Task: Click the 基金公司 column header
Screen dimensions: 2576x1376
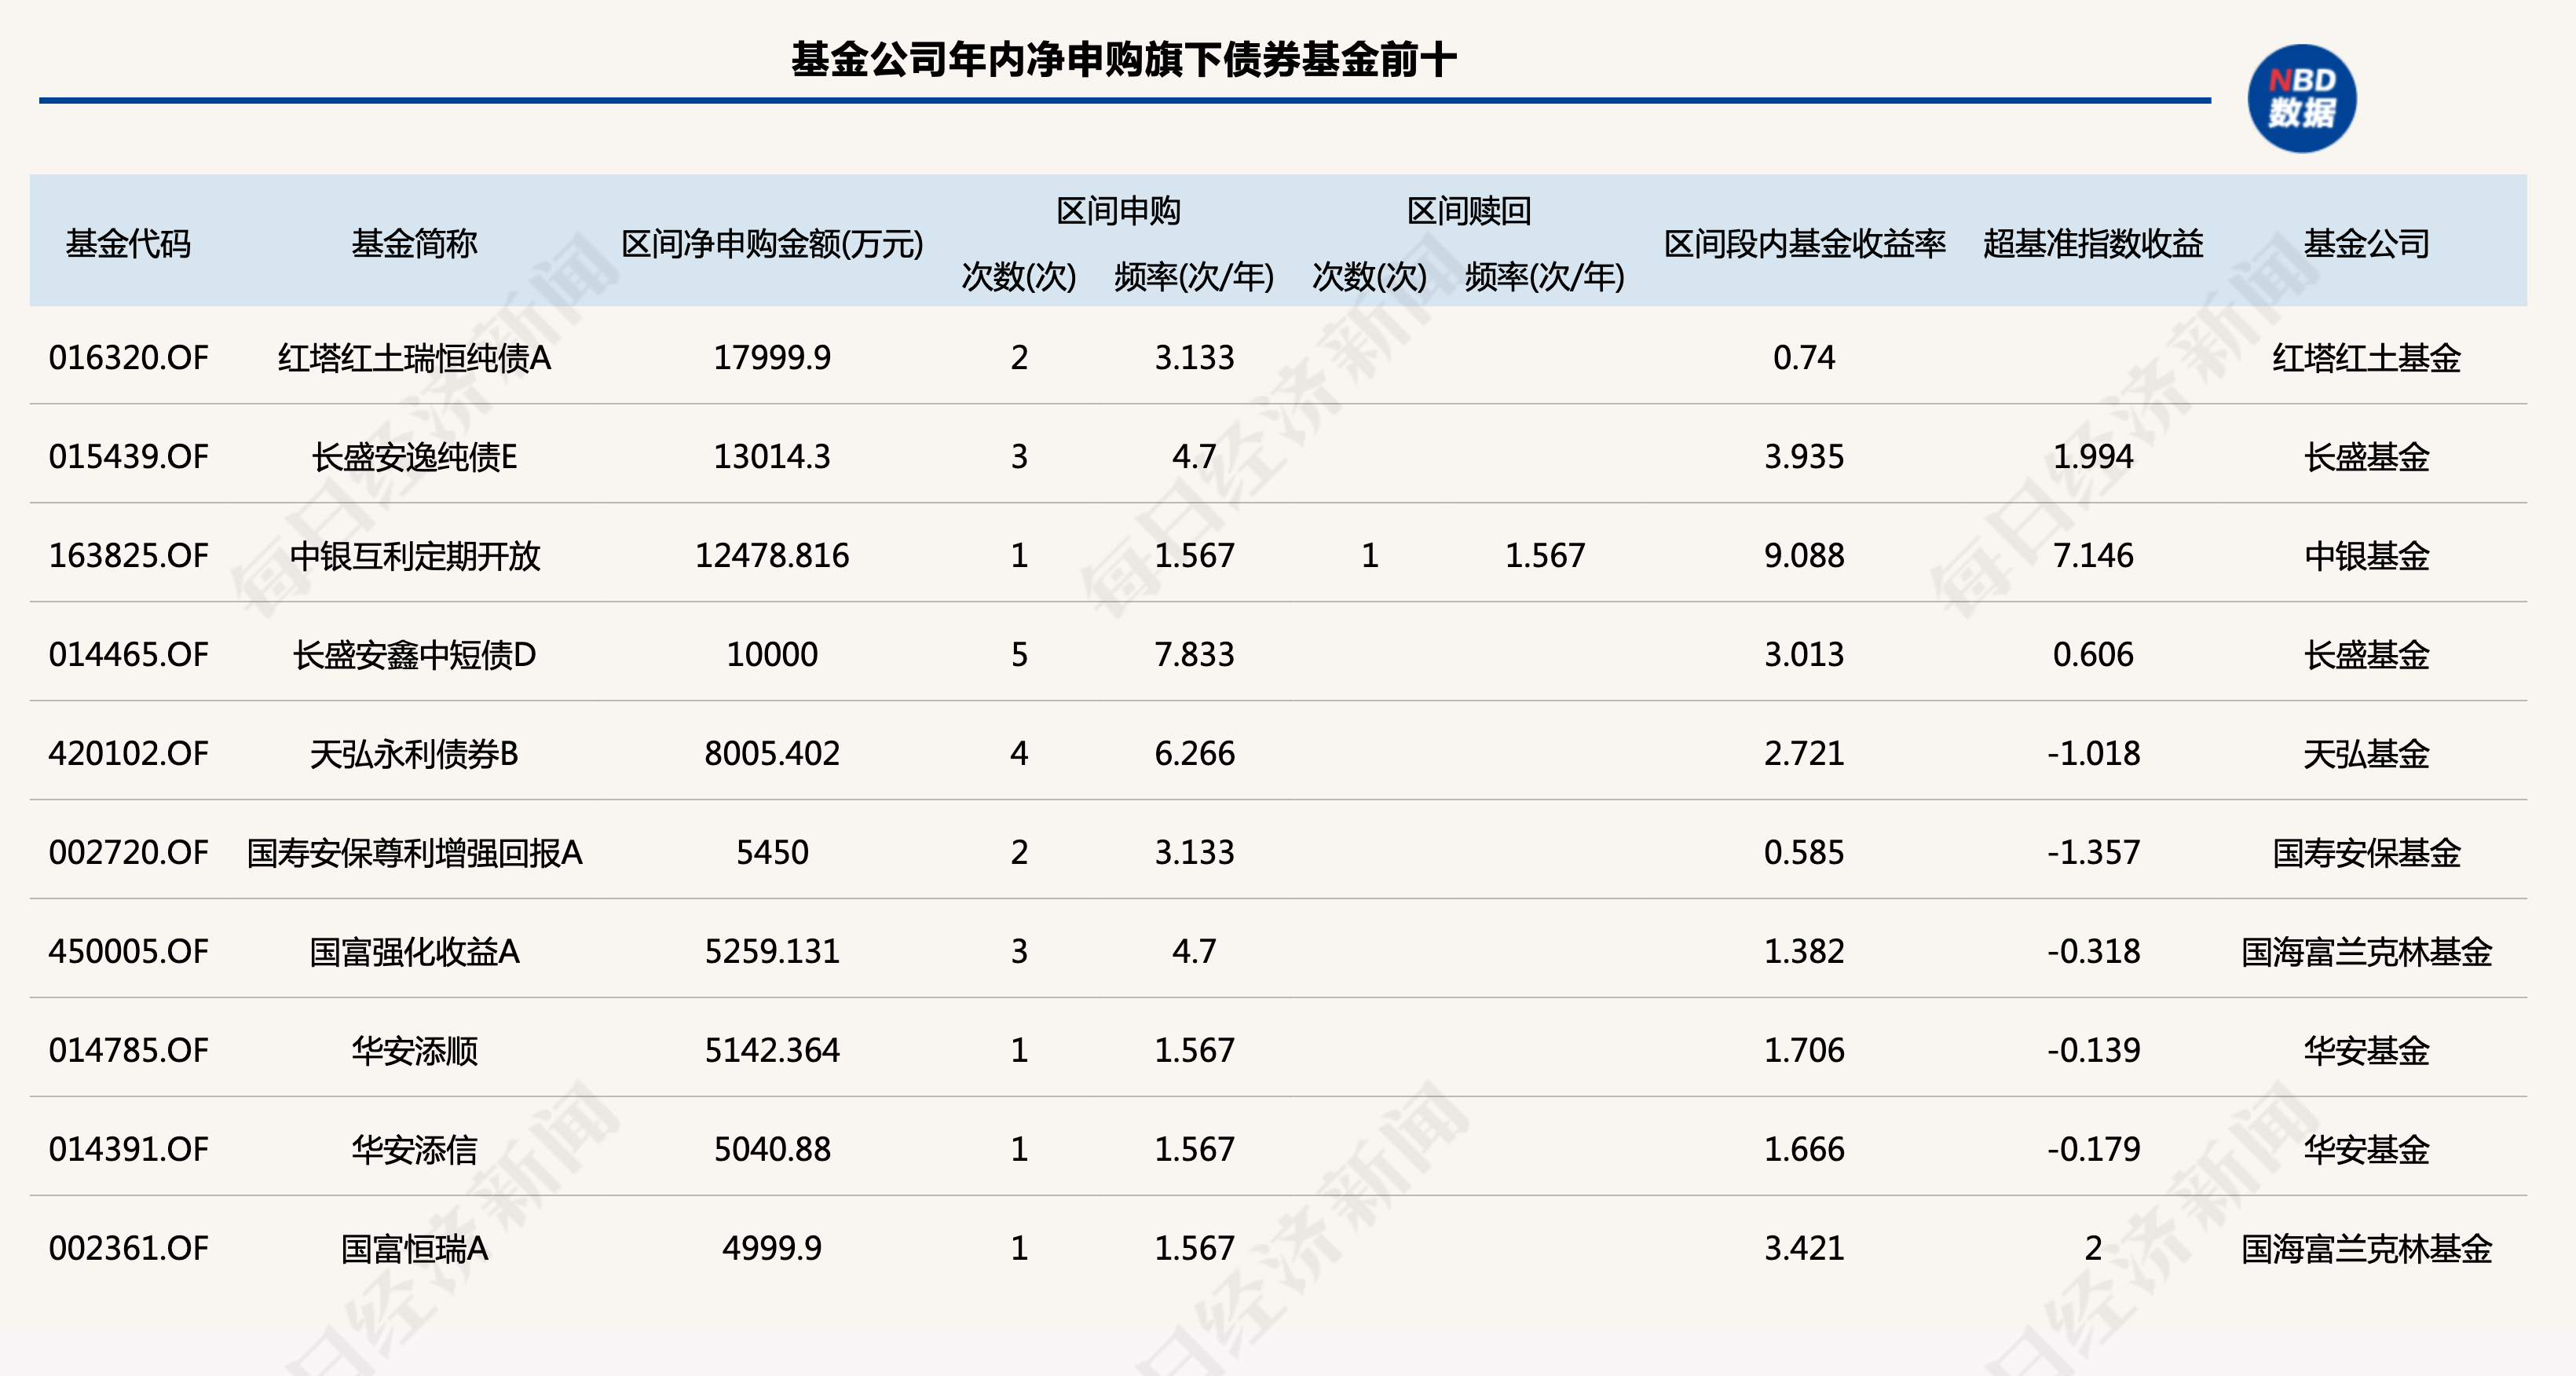Action: [2366, 243]
